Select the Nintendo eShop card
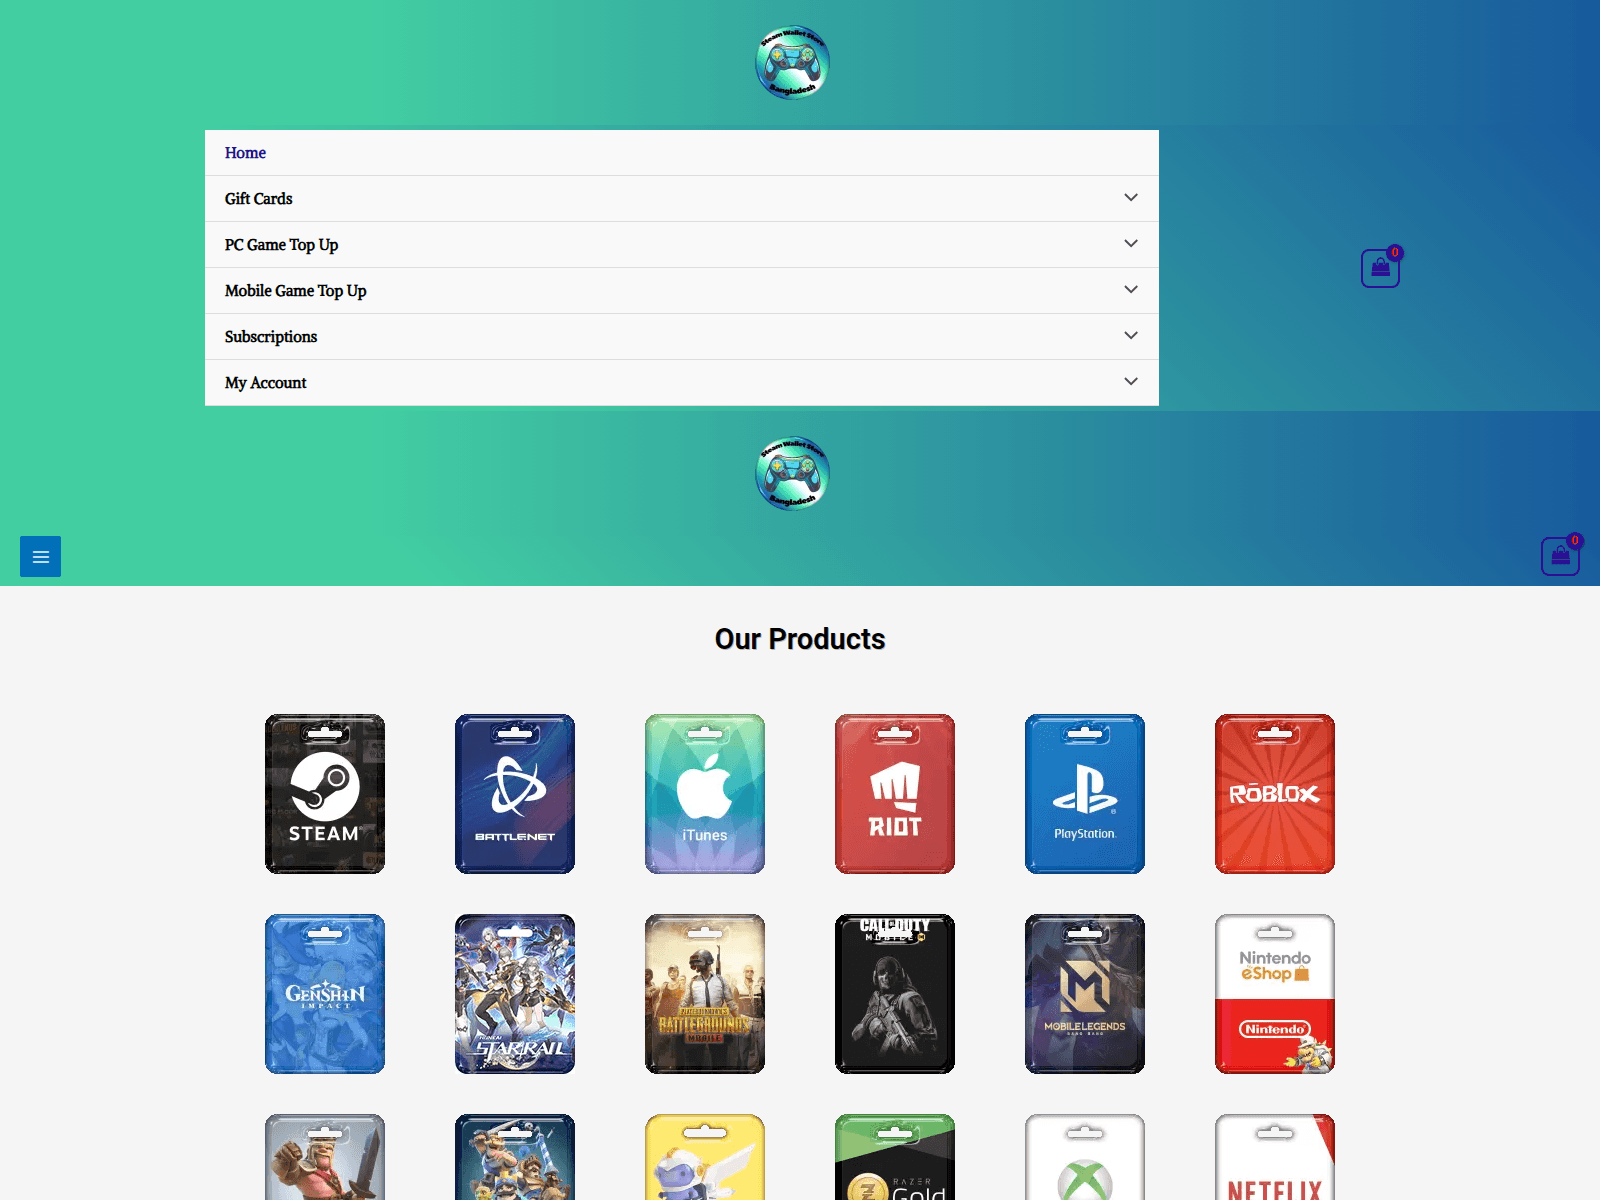 [x=1275, y=994]
